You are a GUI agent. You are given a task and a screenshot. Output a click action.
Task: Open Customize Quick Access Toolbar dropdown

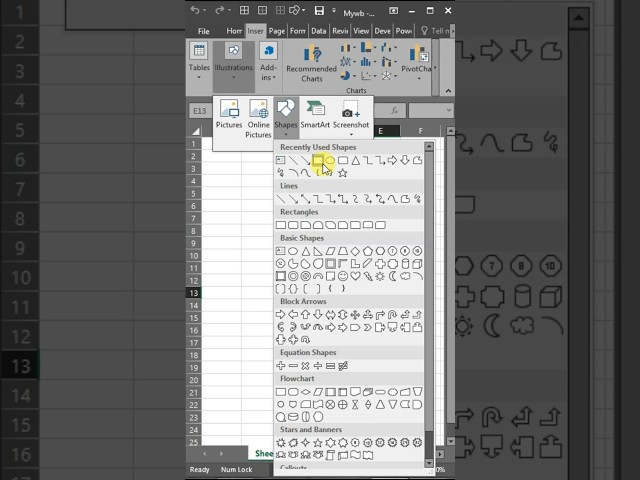[334, 11]
